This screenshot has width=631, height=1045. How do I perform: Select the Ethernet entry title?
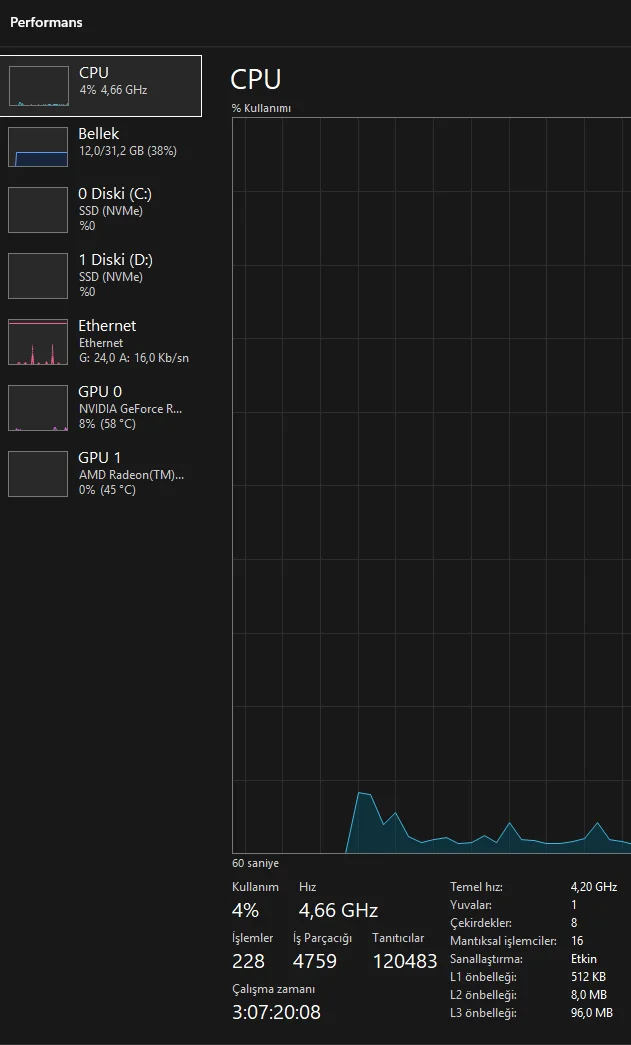[107, 326]
